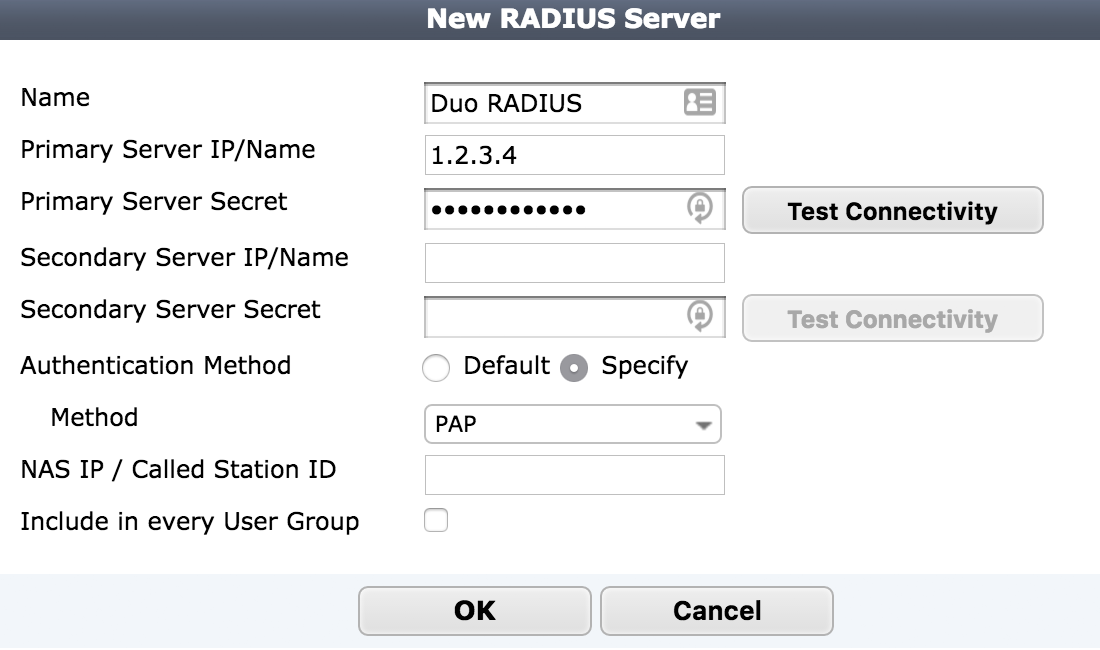Click the NAS IP / Called Station ID field

point(575,474)
